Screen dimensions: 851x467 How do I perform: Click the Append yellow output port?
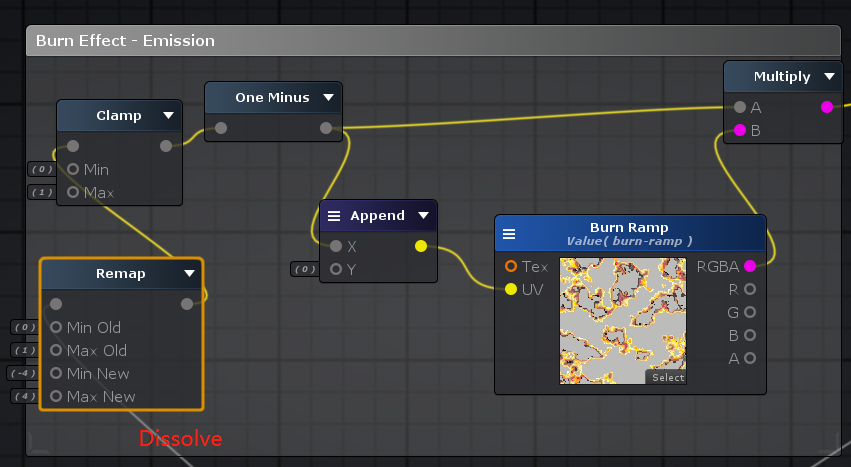point(421,246)
